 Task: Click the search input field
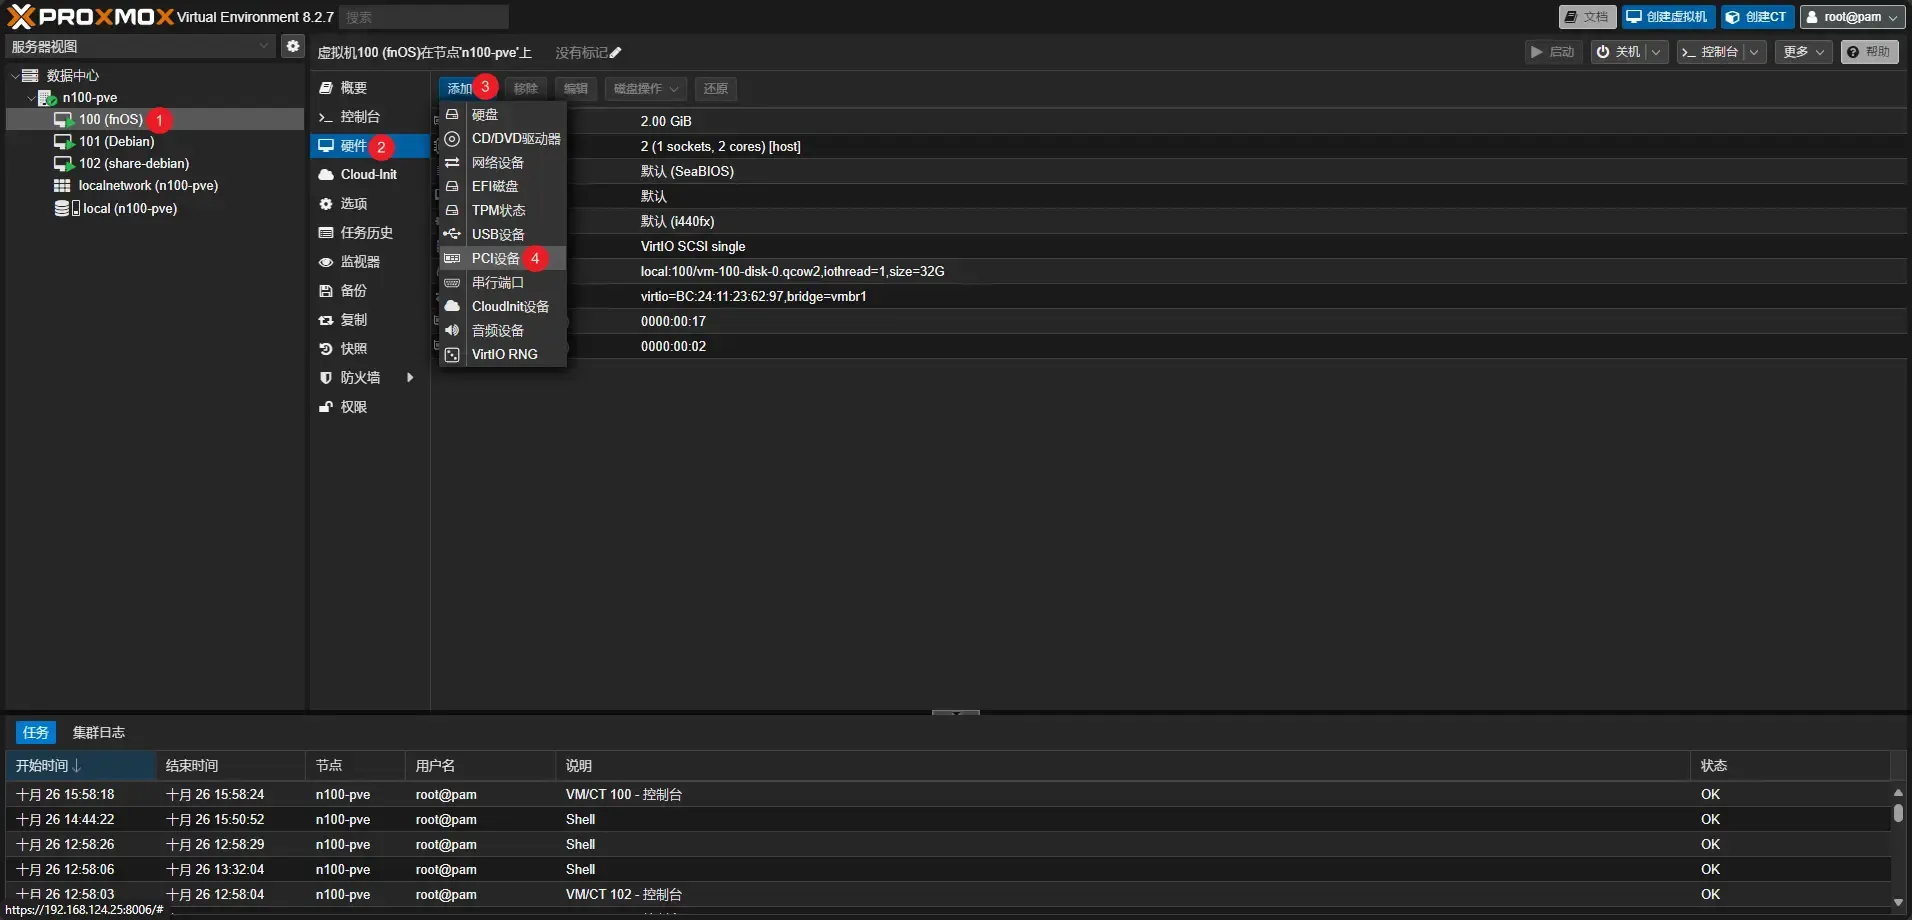point(423,17)
